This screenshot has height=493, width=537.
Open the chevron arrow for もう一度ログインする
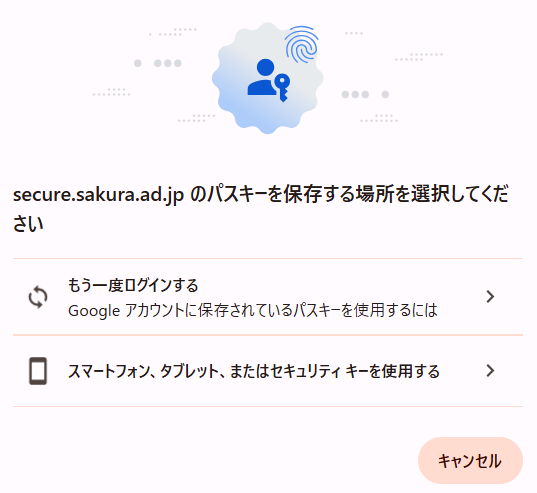[490, 296]
